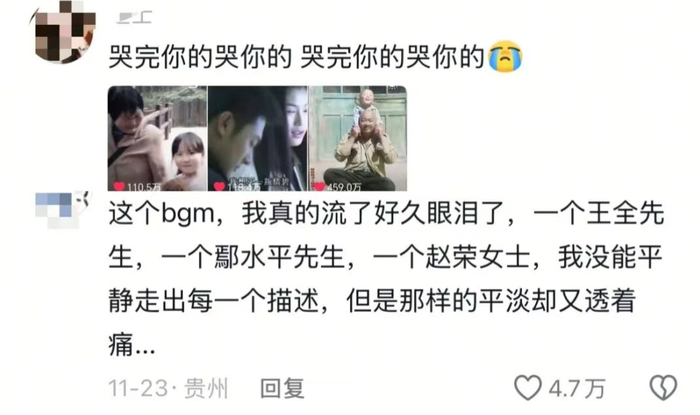Tap the 11-23 · 贵州 timestamp

[168, 388]
